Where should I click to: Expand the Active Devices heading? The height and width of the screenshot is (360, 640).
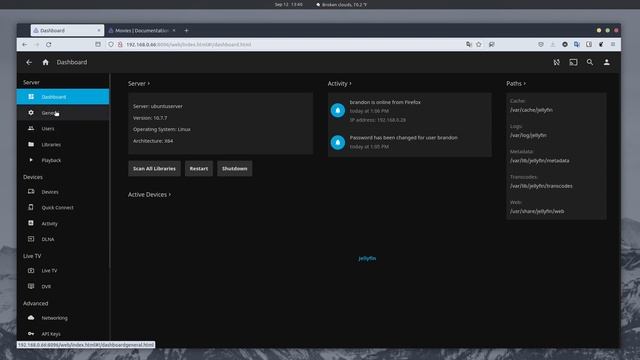pos(149,195)
